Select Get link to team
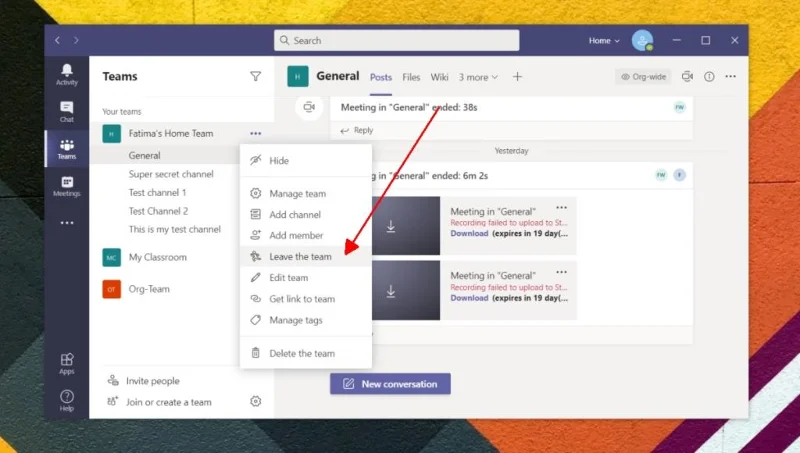 306,299
